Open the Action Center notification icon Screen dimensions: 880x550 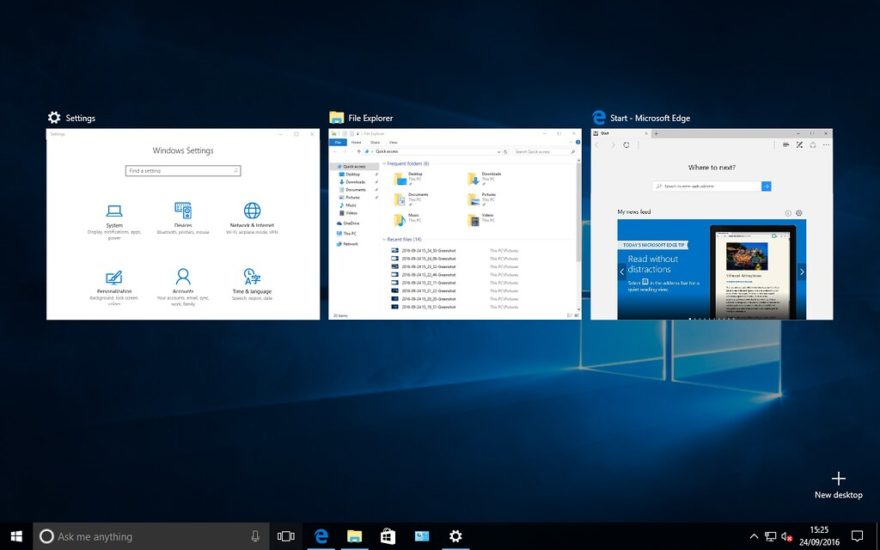pyautogui.click(x=857, y=537)
